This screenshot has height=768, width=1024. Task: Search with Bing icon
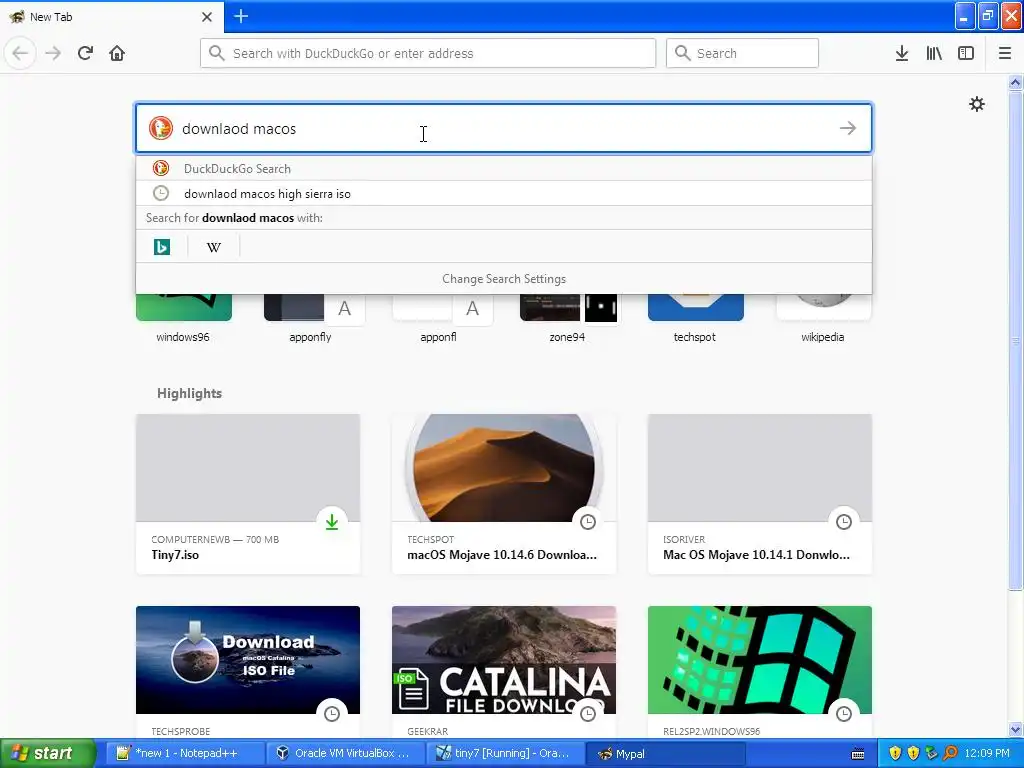point(162,247)
